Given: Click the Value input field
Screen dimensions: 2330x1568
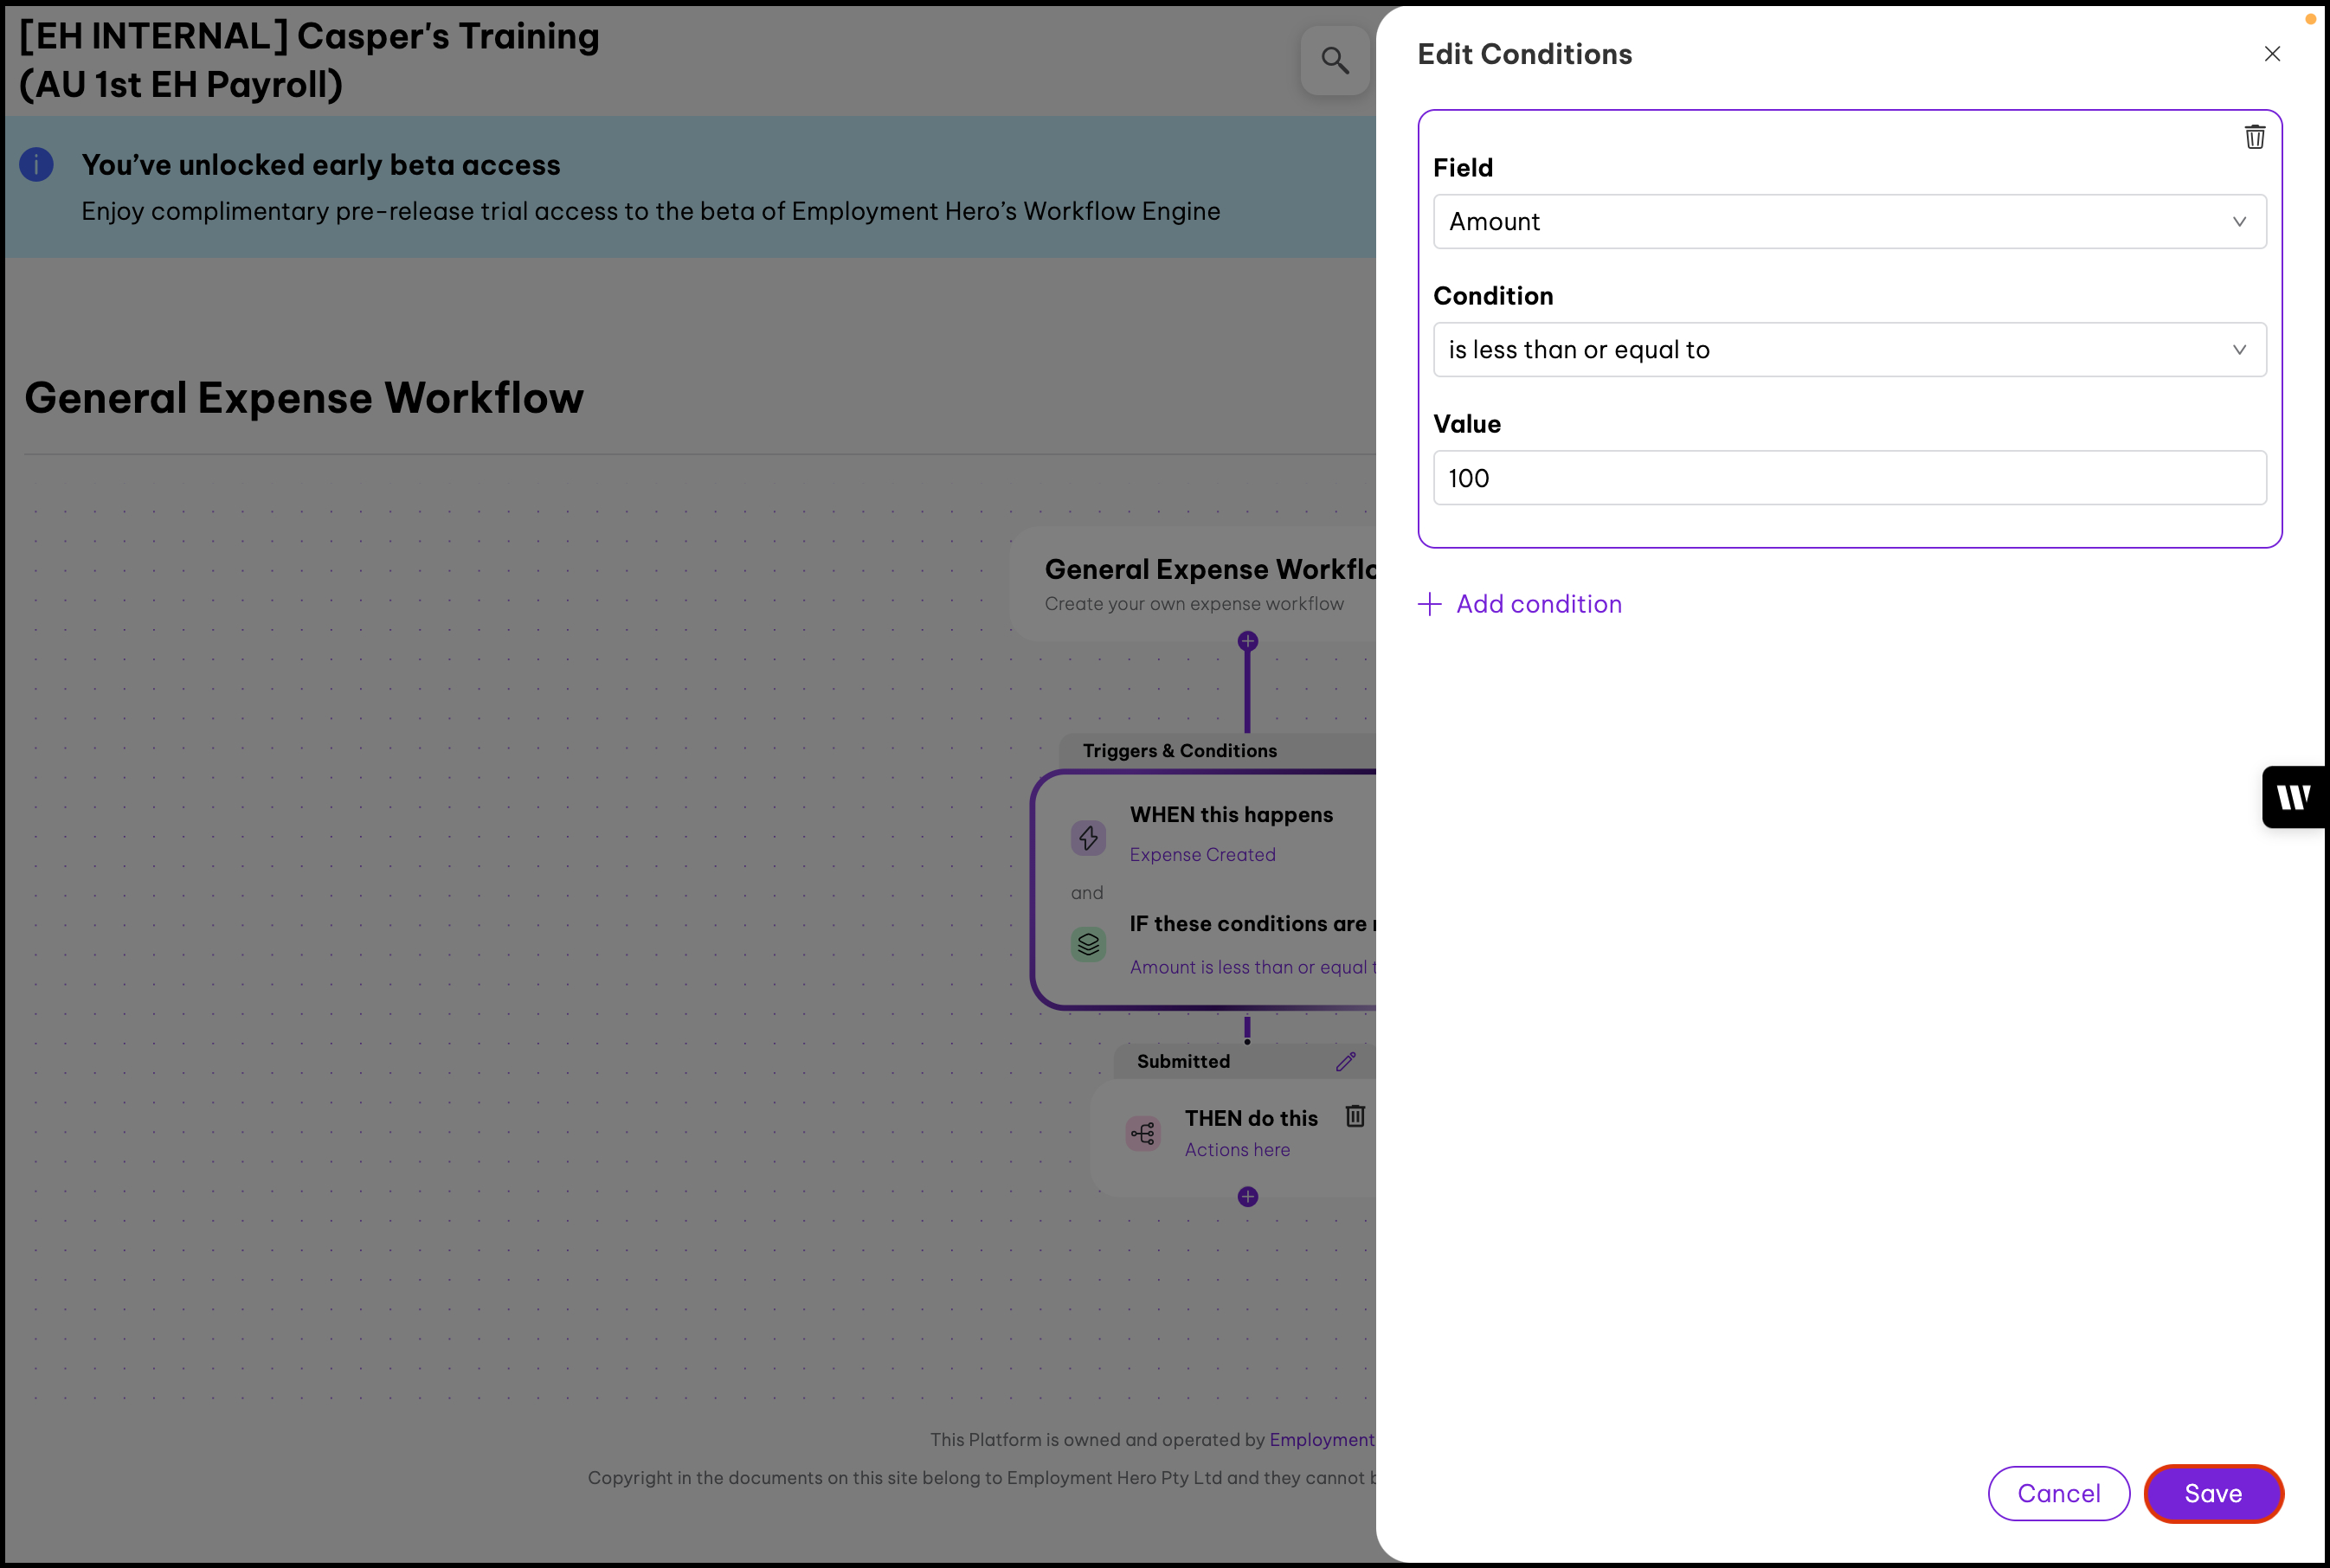Looking at the screenshot, I should pos(1849,478).
